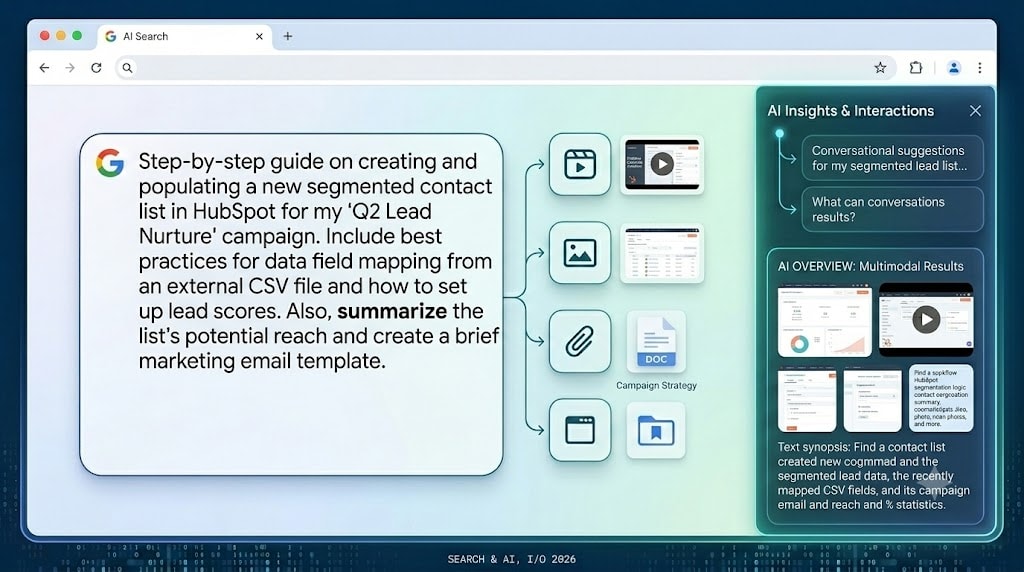Click the green macOS fullscreen button
This screenshot has width=1024, height=572.
tap(77, 36)
